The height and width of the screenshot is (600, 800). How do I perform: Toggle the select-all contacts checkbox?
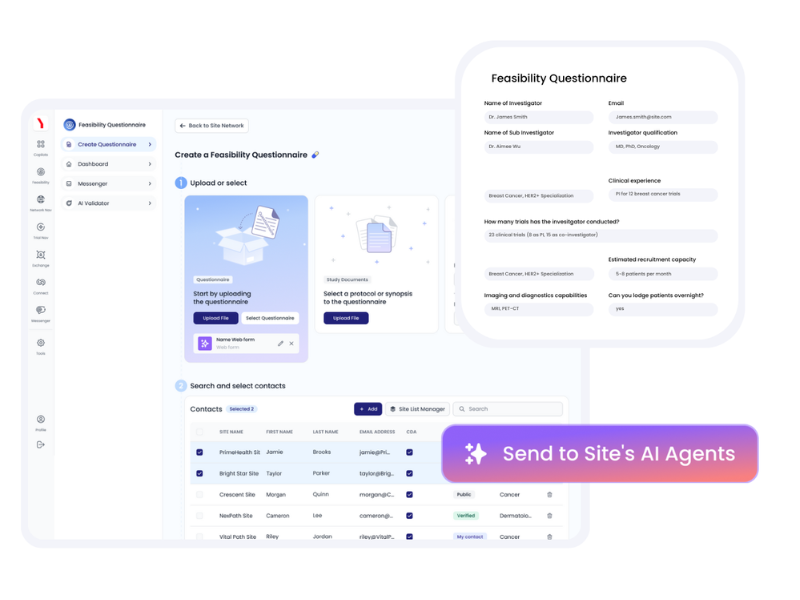click(x=199, y=432)
